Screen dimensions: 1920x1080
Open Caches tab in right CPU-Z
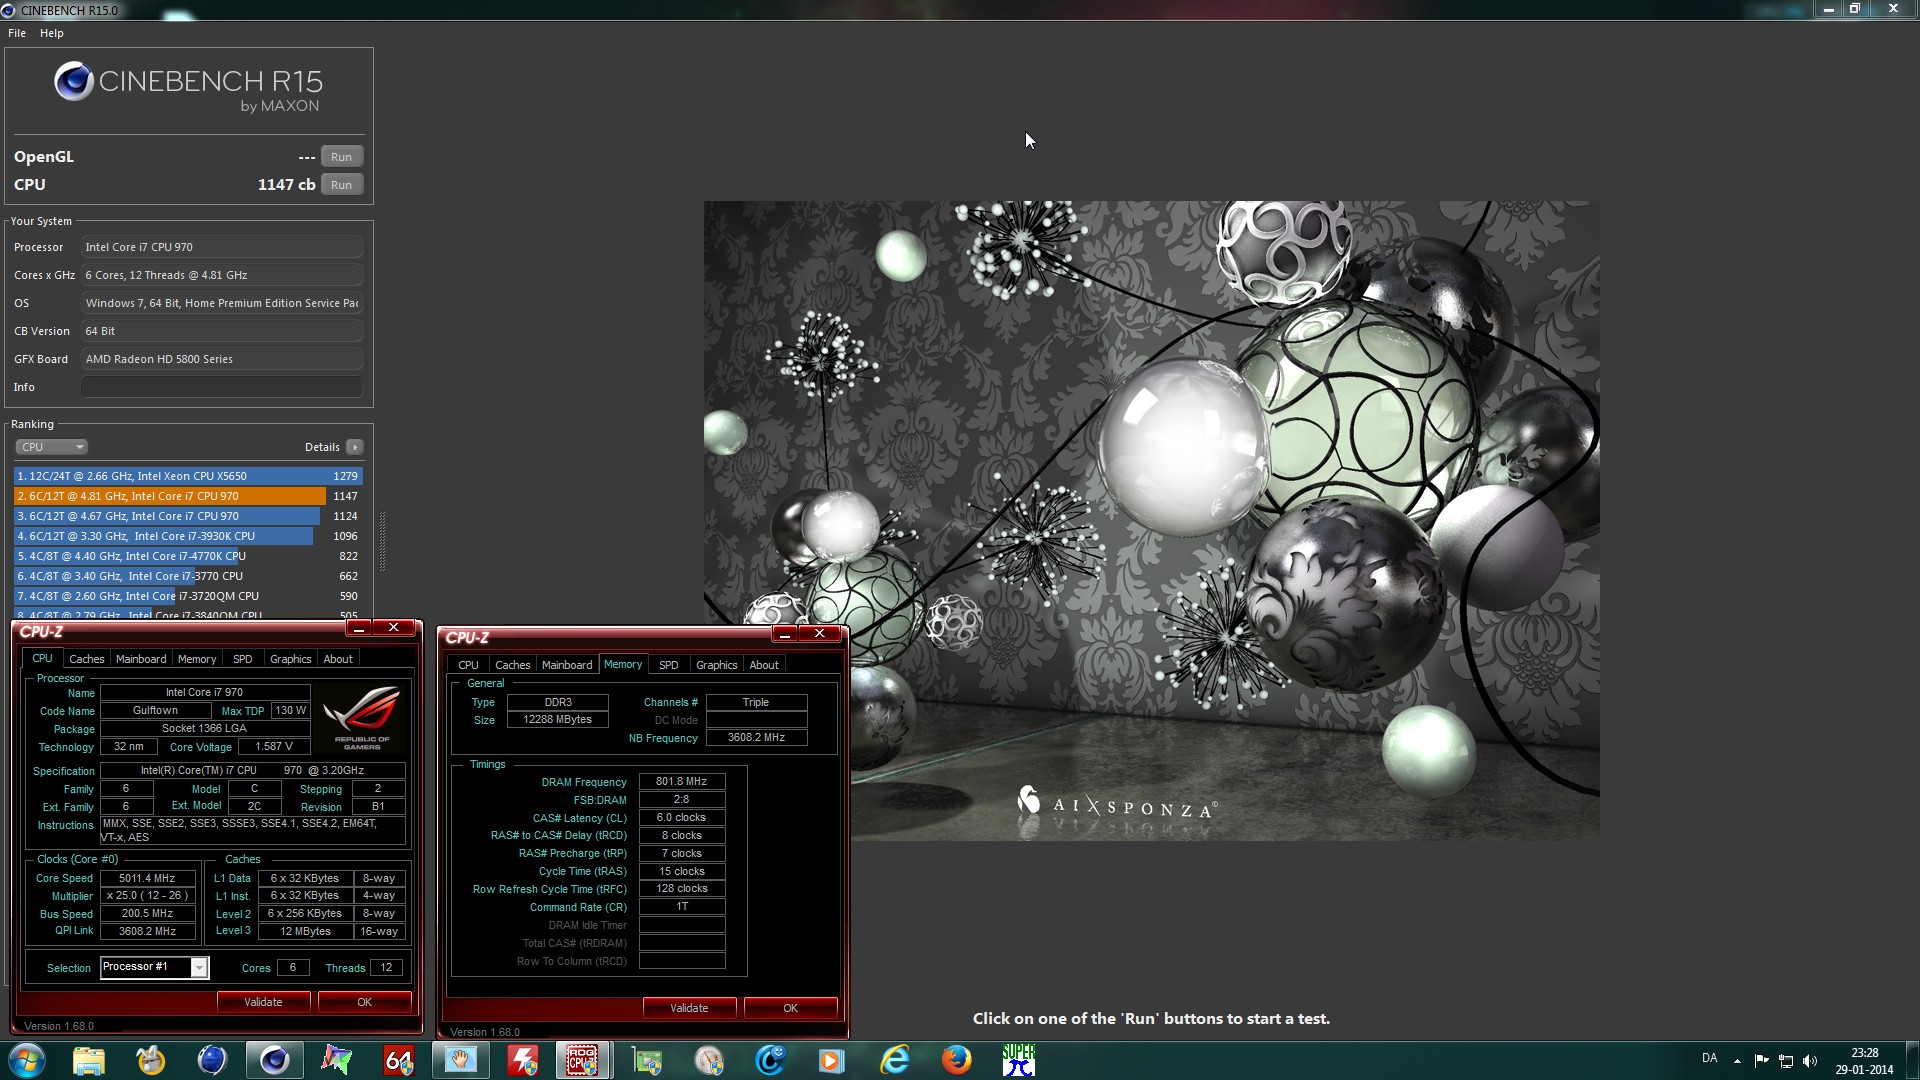pos(513,665)
